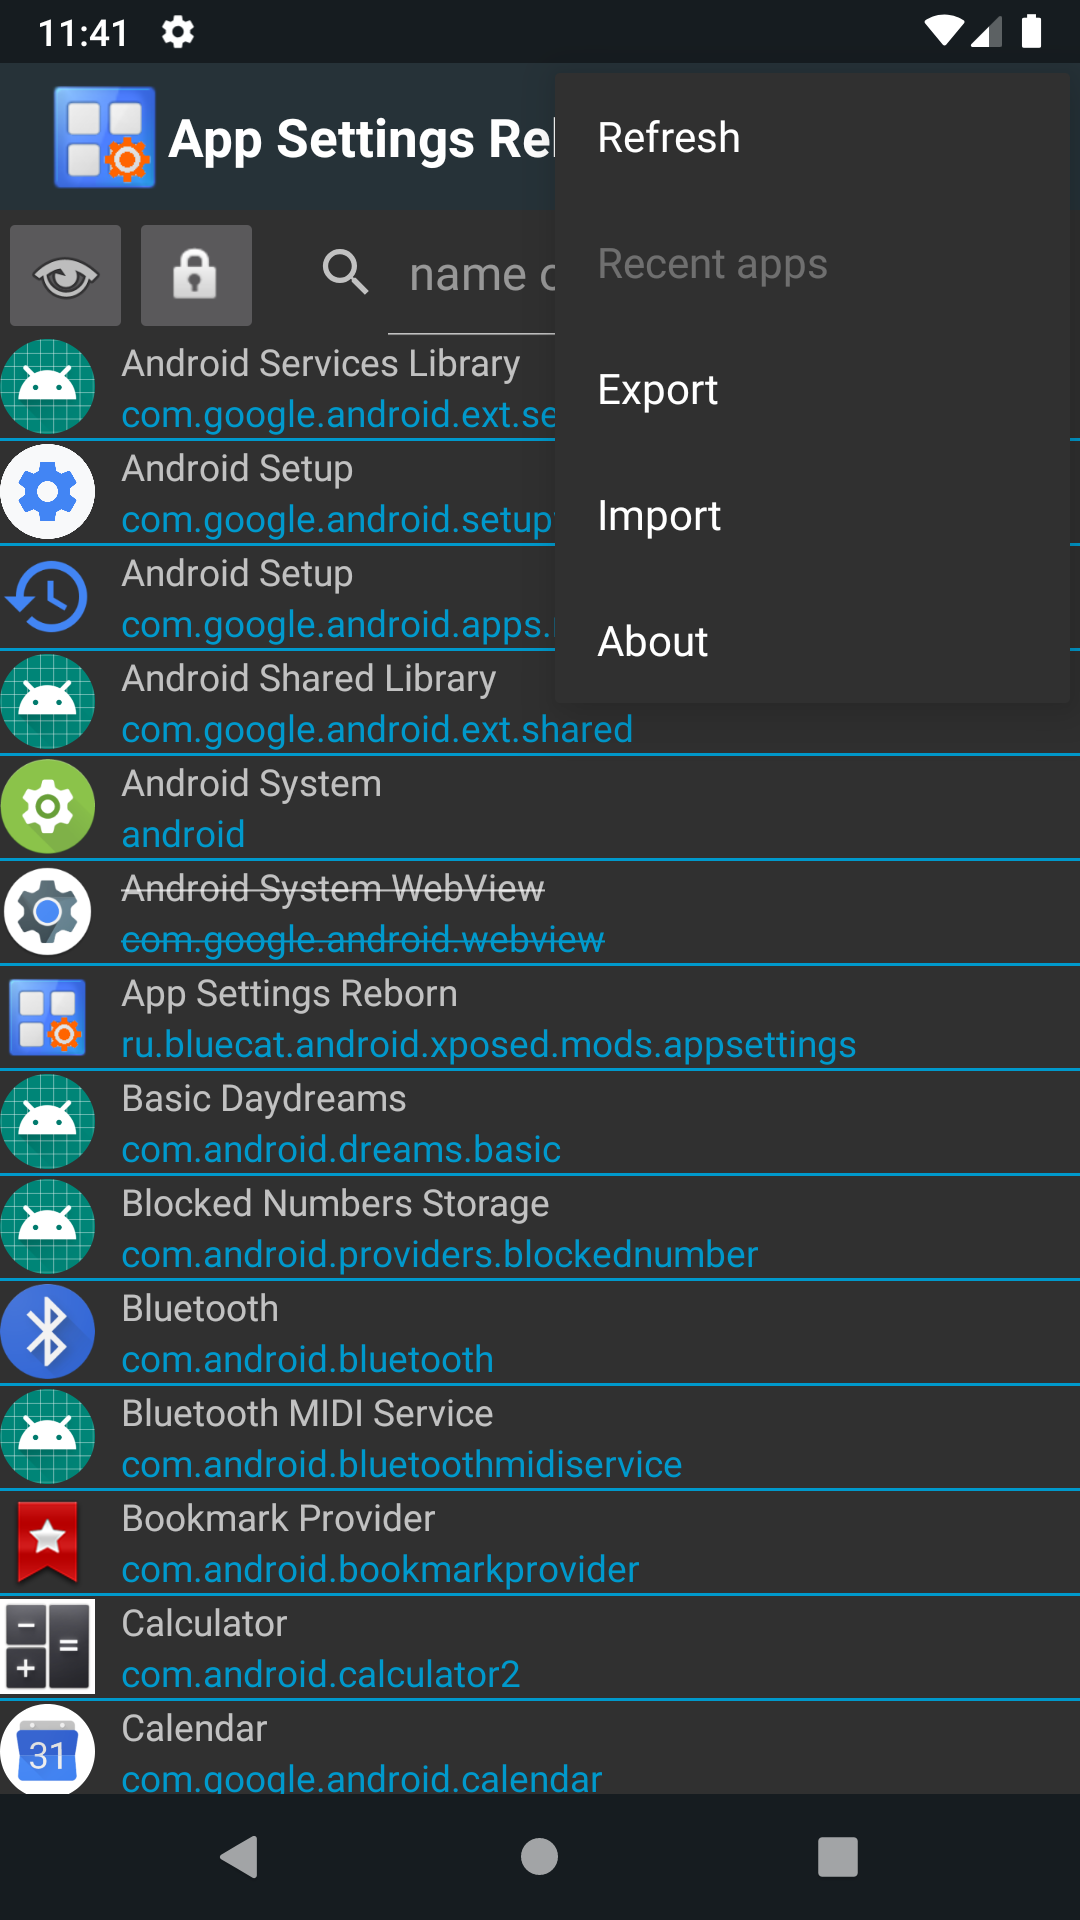The height and width of the screenshot is (1920, 1080).
Task: Tap the Calculator app icon
Action: click(x=48, y=1647)
